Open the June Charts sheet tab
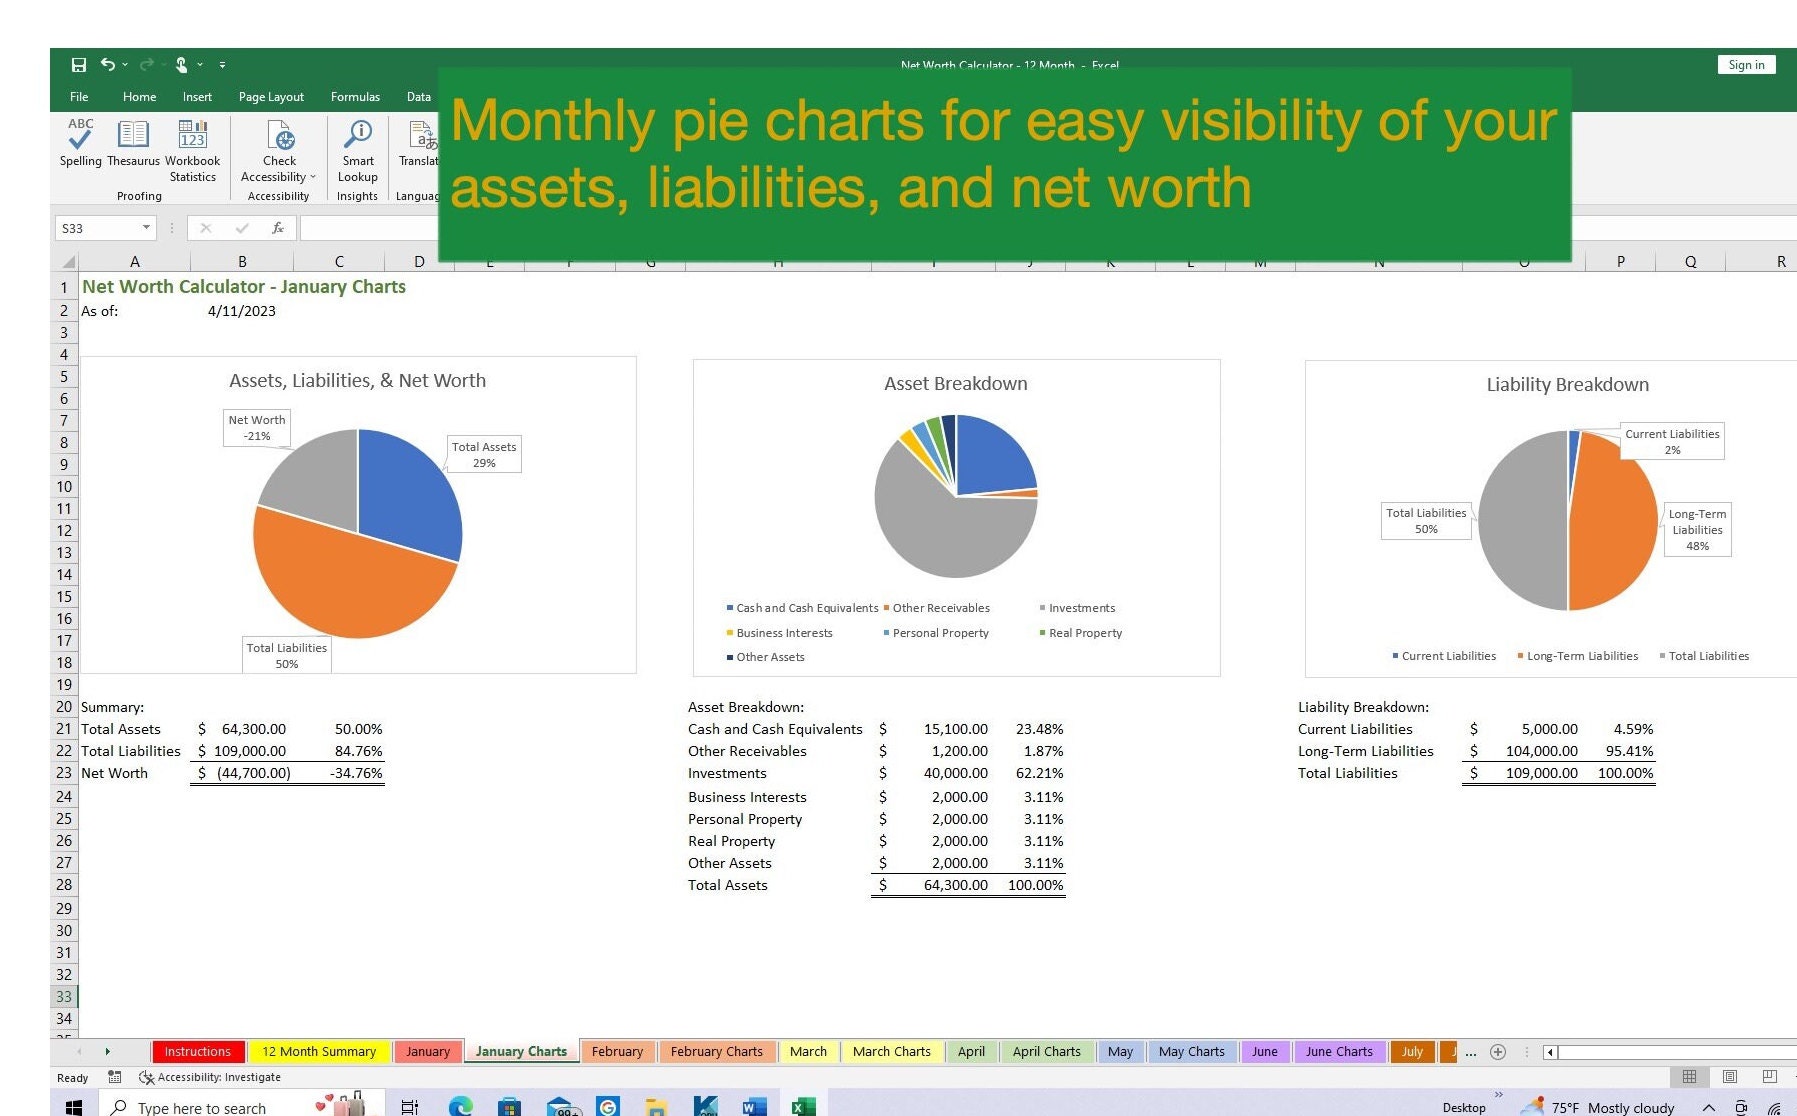 tap(1339, 1052)
